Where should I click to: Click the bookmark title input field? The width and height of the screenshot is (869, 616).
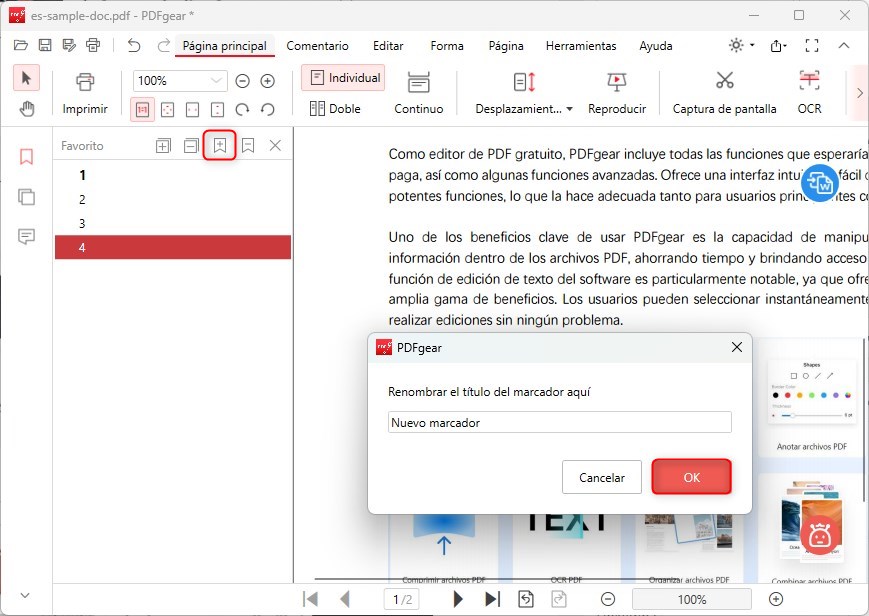point(560,422)
